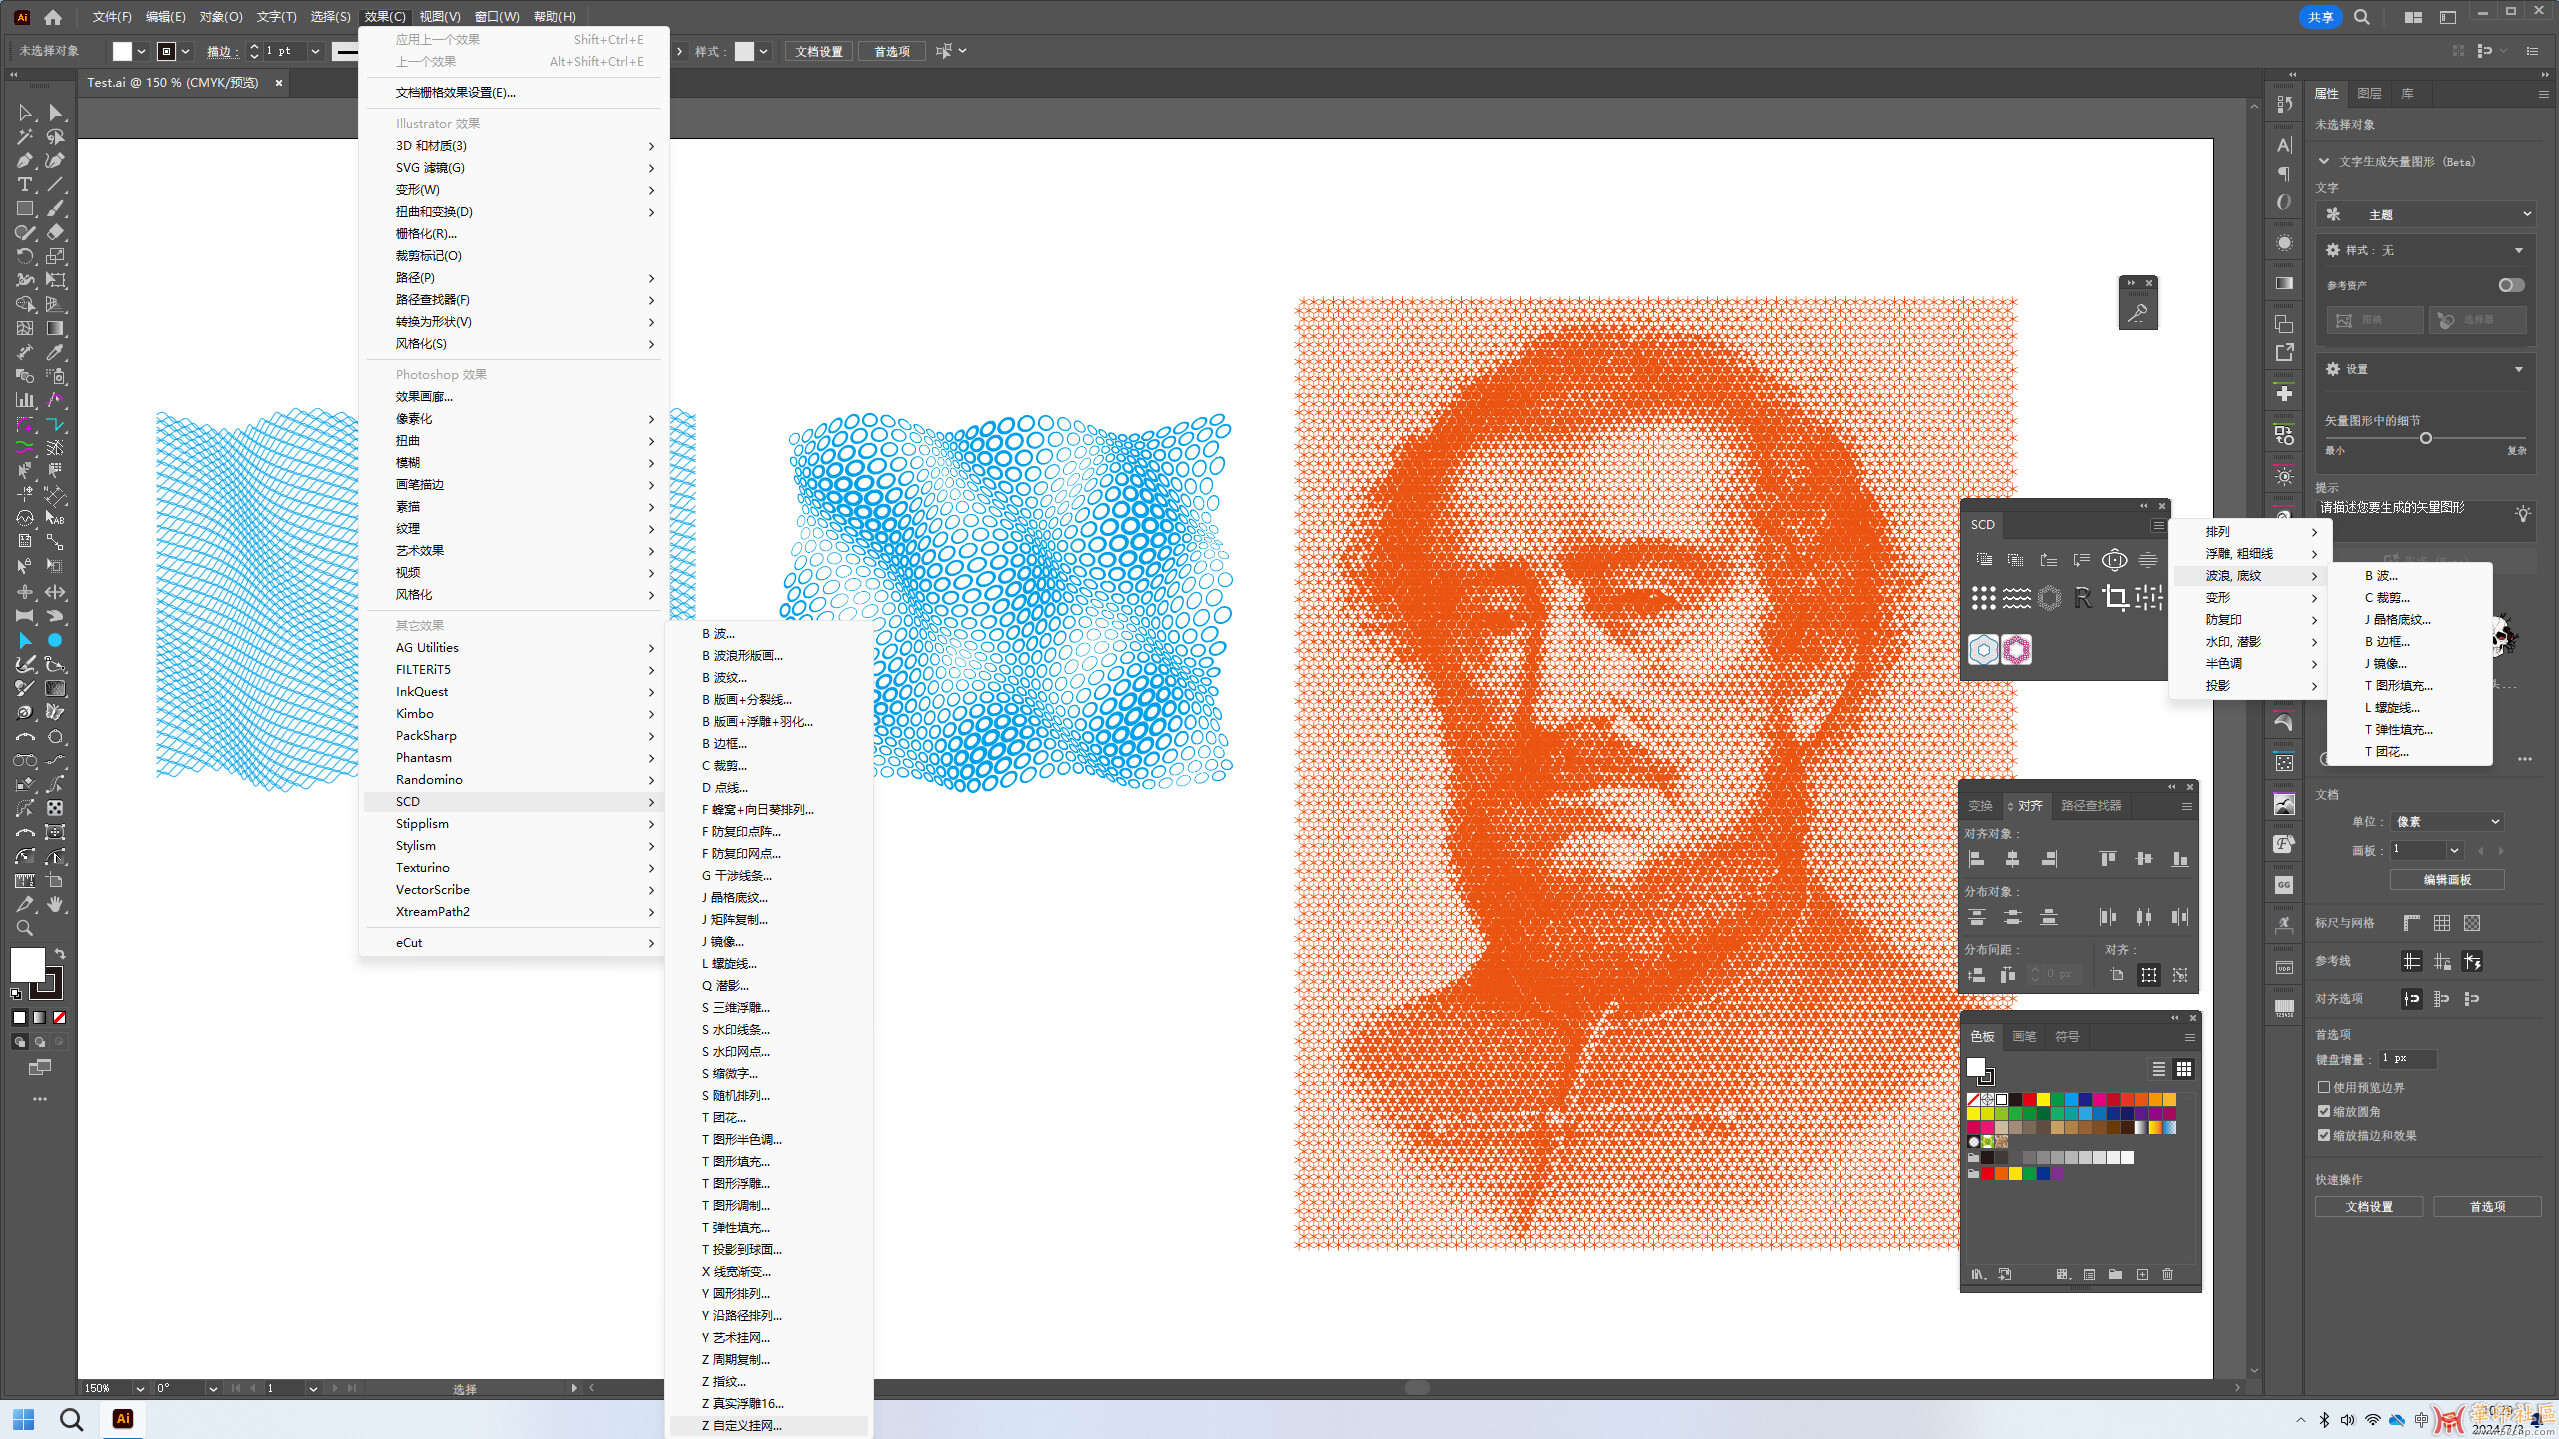Pick the Eyedropper tool
2559x1439 pixels.
tap(56, 352)
